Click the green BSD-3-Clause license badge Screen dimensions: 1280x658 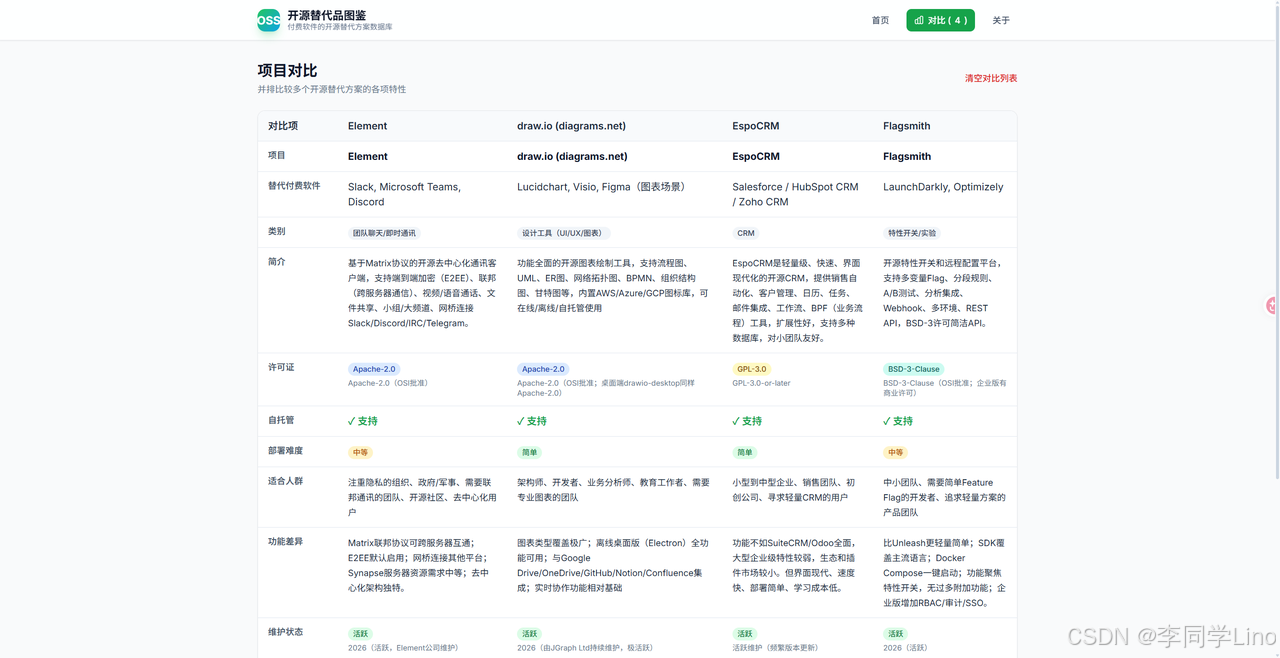pyautogui.click(x=913, y=369)
